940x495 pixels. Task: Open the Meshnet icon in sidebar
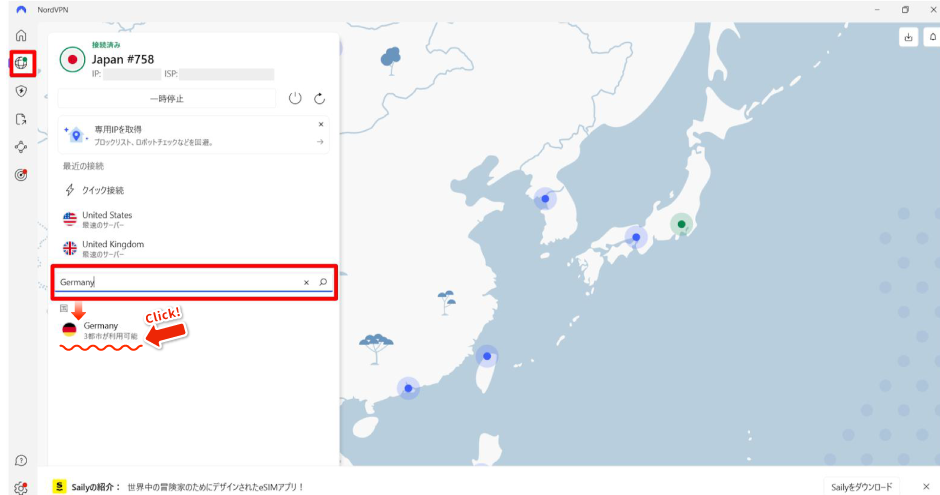pos(21,147)
